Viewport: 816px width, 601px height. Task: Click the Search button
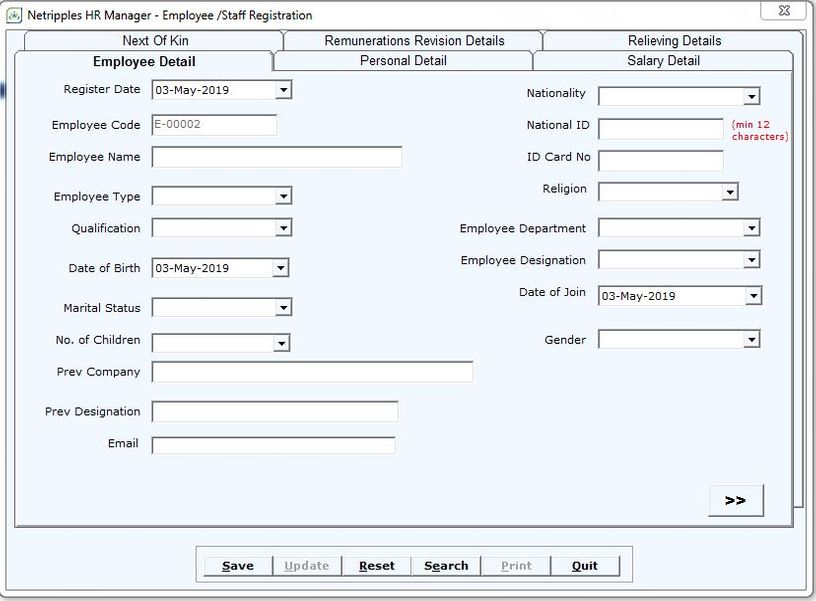[x=446, y=566]
